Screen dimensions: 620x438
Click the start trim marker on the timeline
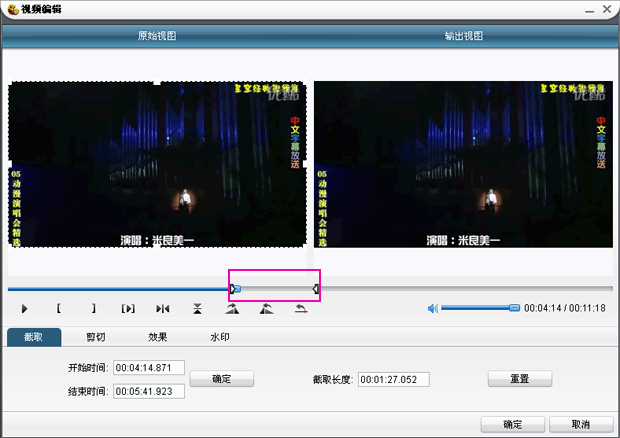tap(232, 289)
